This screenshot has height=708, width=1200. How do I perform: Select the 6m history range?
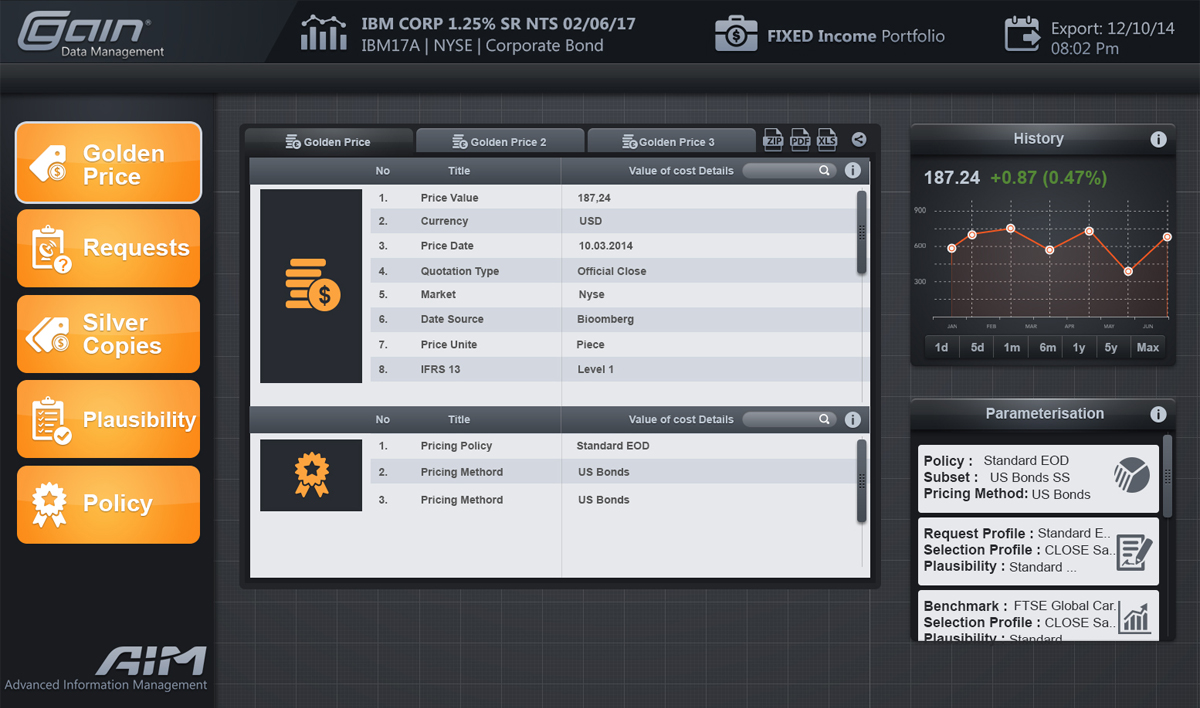(x=1047, y=347)
